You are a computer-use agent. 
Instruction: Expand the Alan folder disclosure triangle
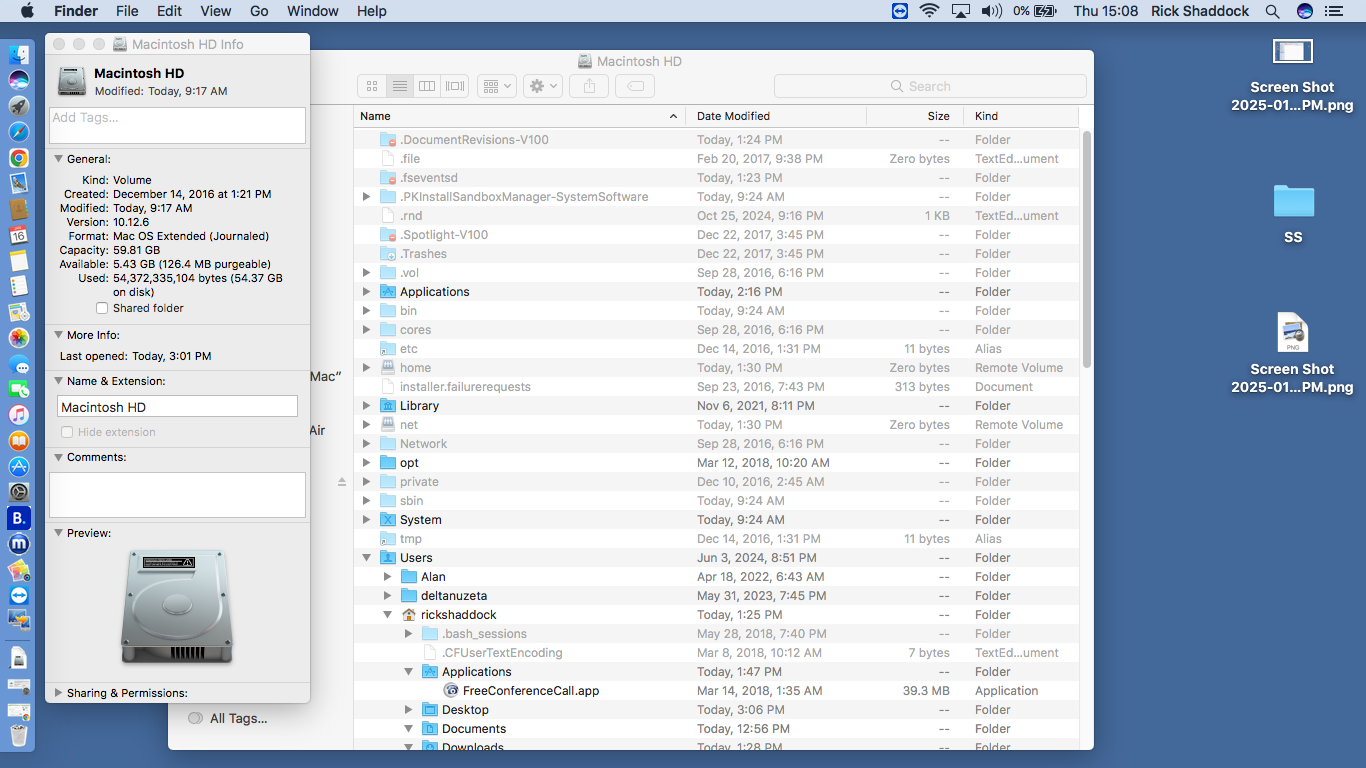click(388, 577)
